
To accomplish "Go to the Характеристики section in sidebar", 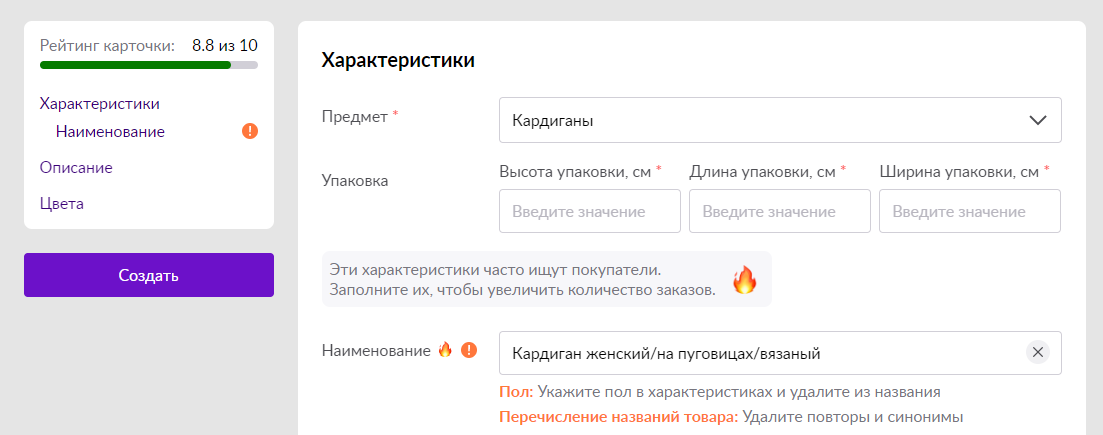I will pos(100,103).
